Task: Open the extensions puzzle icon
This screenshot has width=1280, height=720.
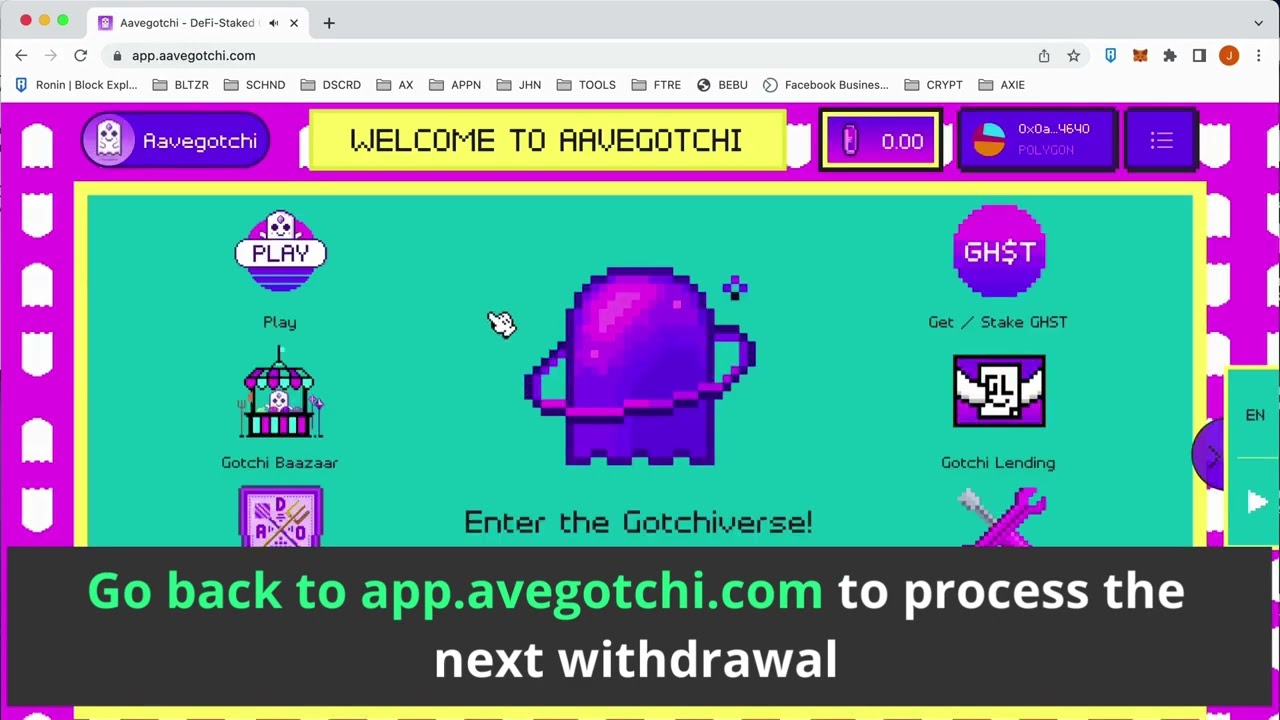Action: pyautogui.click(x=1169, y=56)
